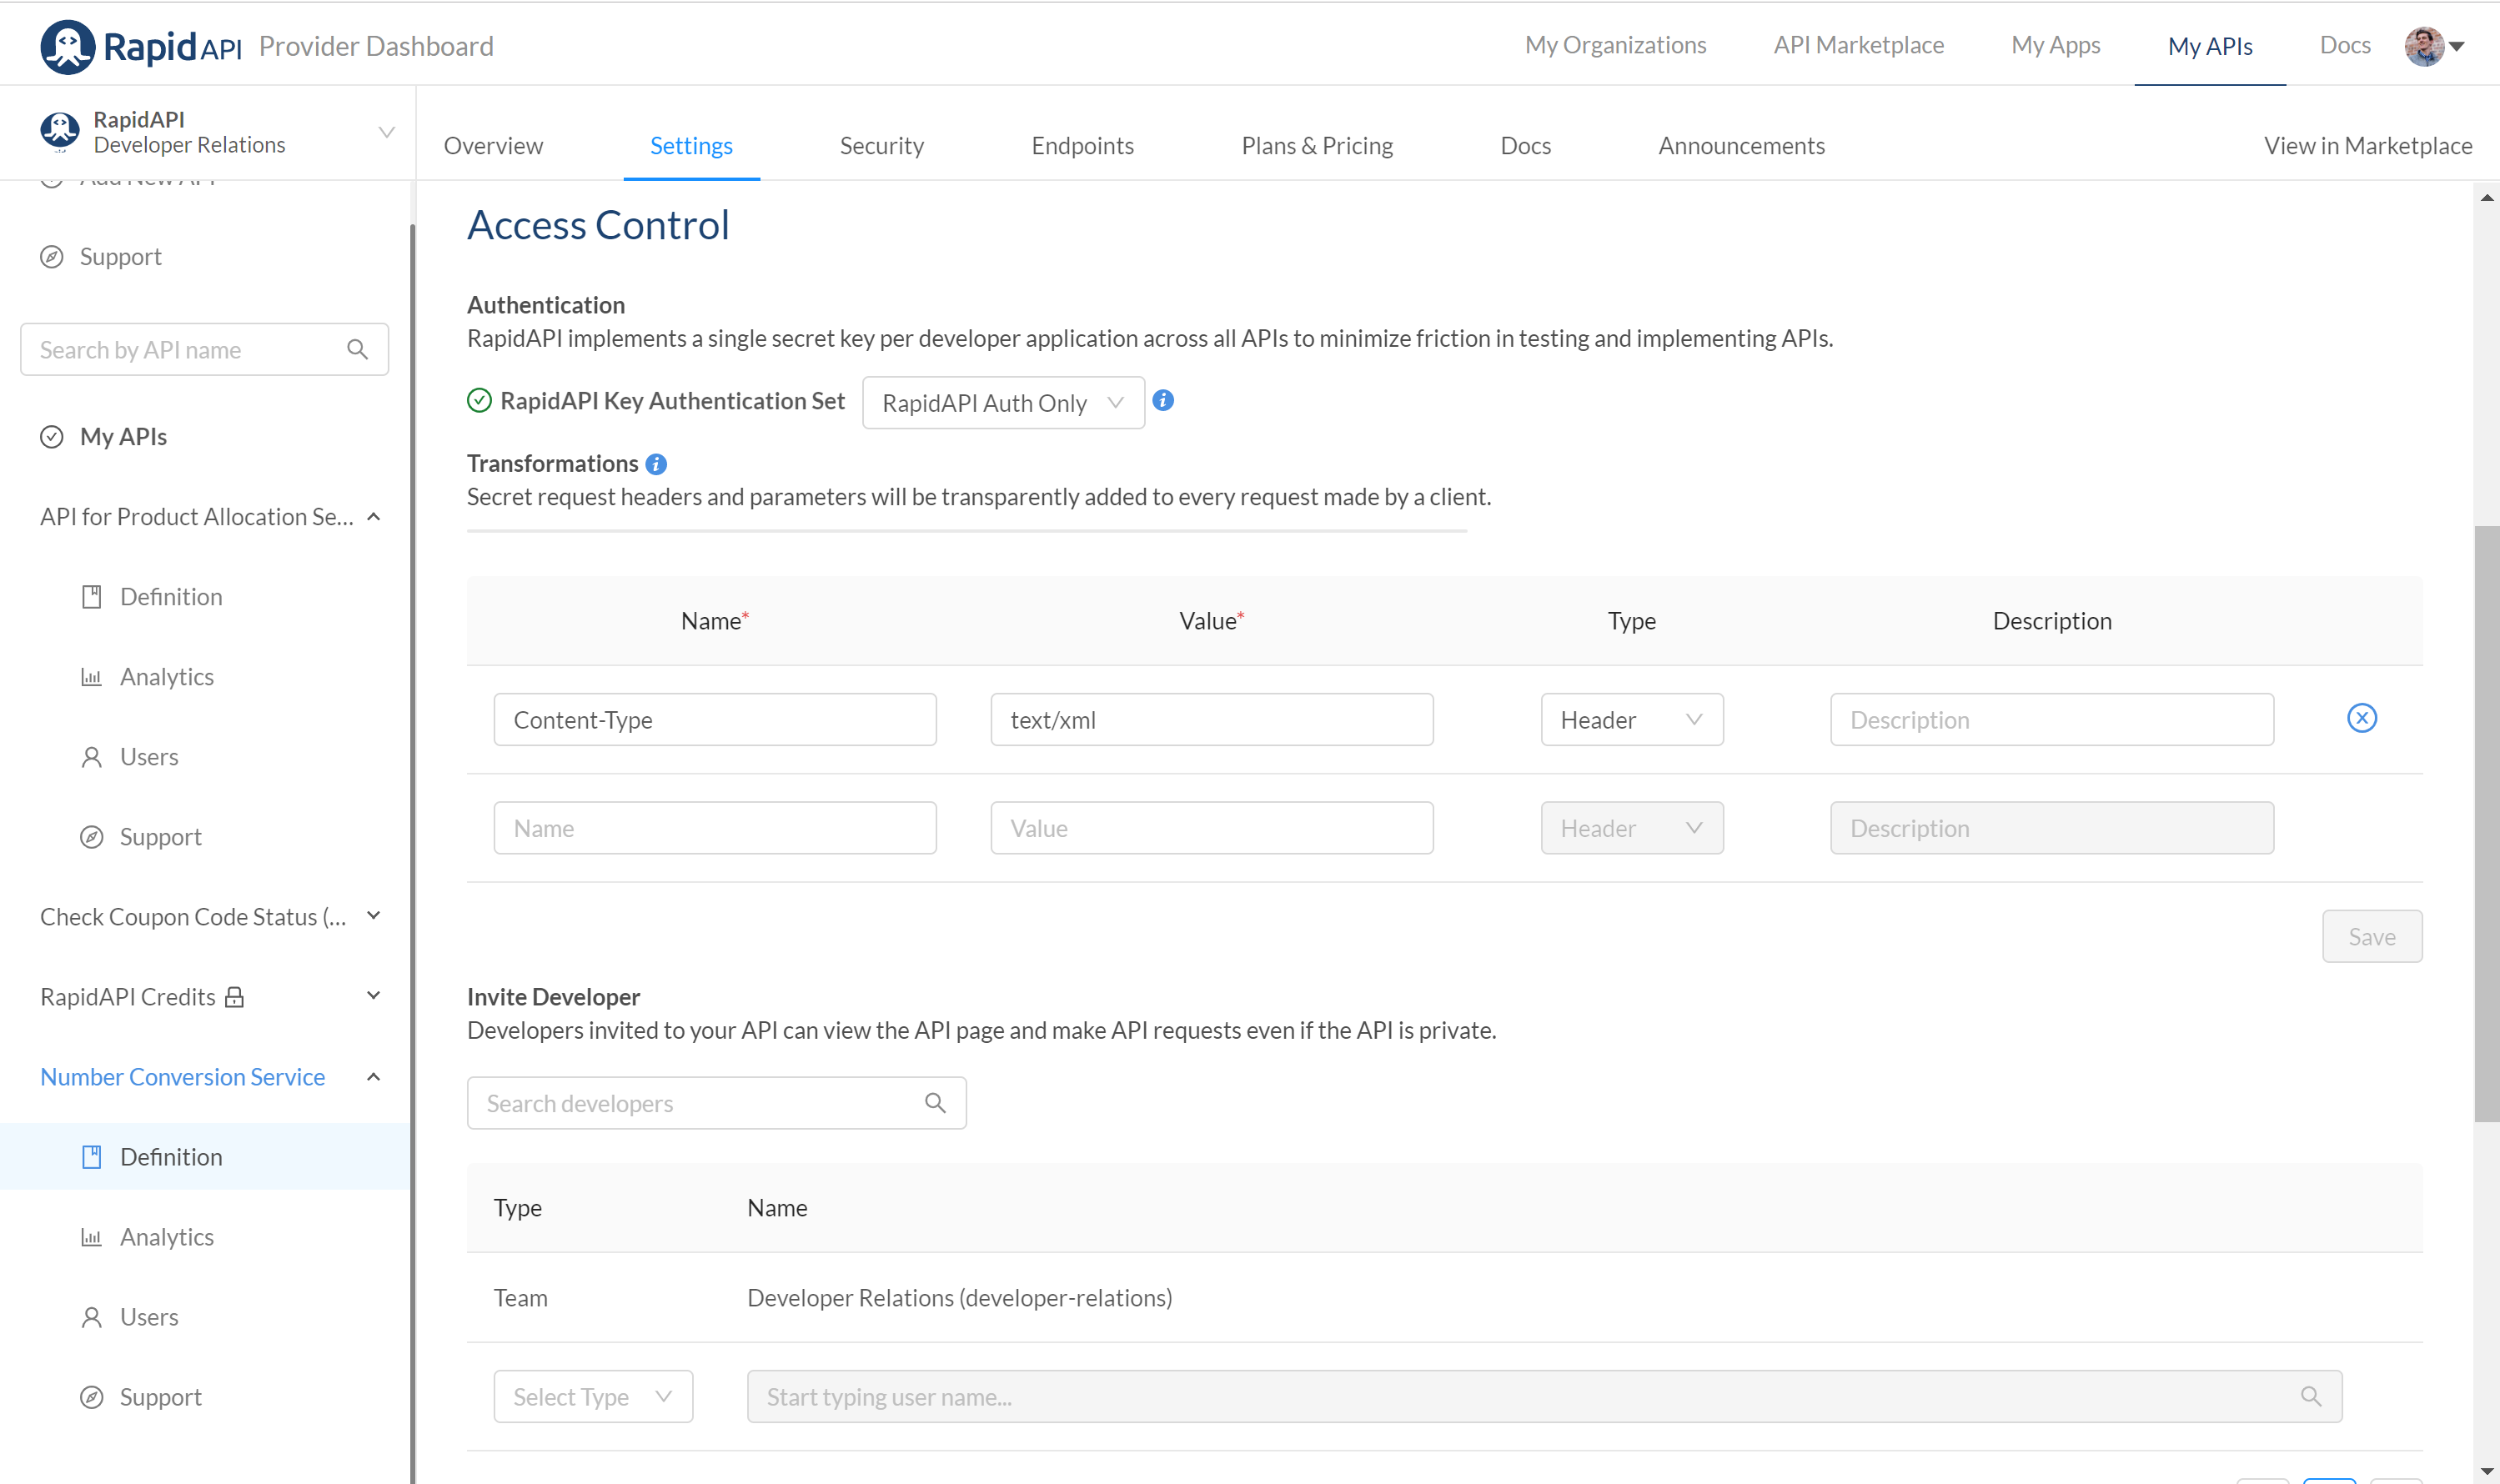Screen dimensions: 2500x1484
Task: Expand the Check Coupon Code Status API
Action: [373, 916]
